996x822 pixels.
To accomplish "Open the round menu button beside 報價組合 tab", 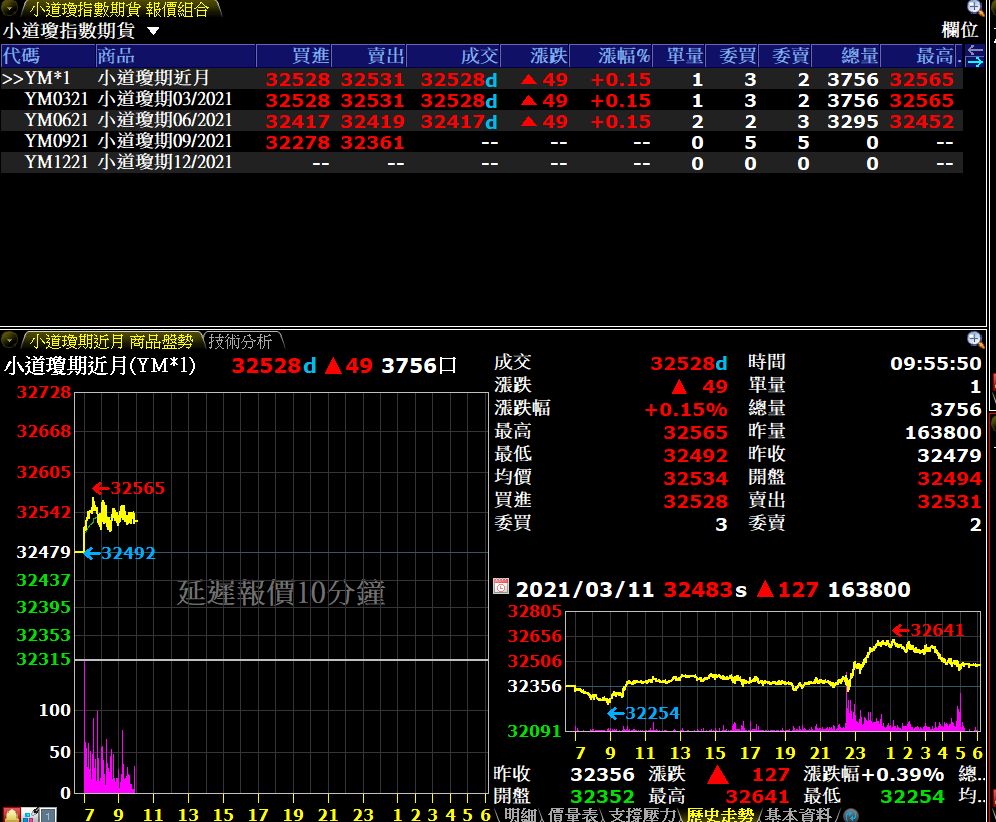I will (9, 9).
